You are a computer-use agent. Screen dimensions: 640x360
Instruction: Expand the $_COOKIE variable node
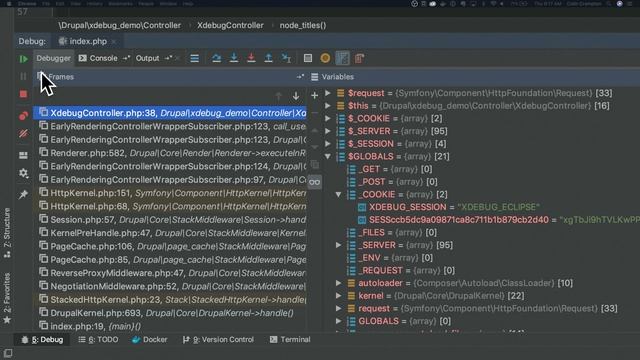328,118
